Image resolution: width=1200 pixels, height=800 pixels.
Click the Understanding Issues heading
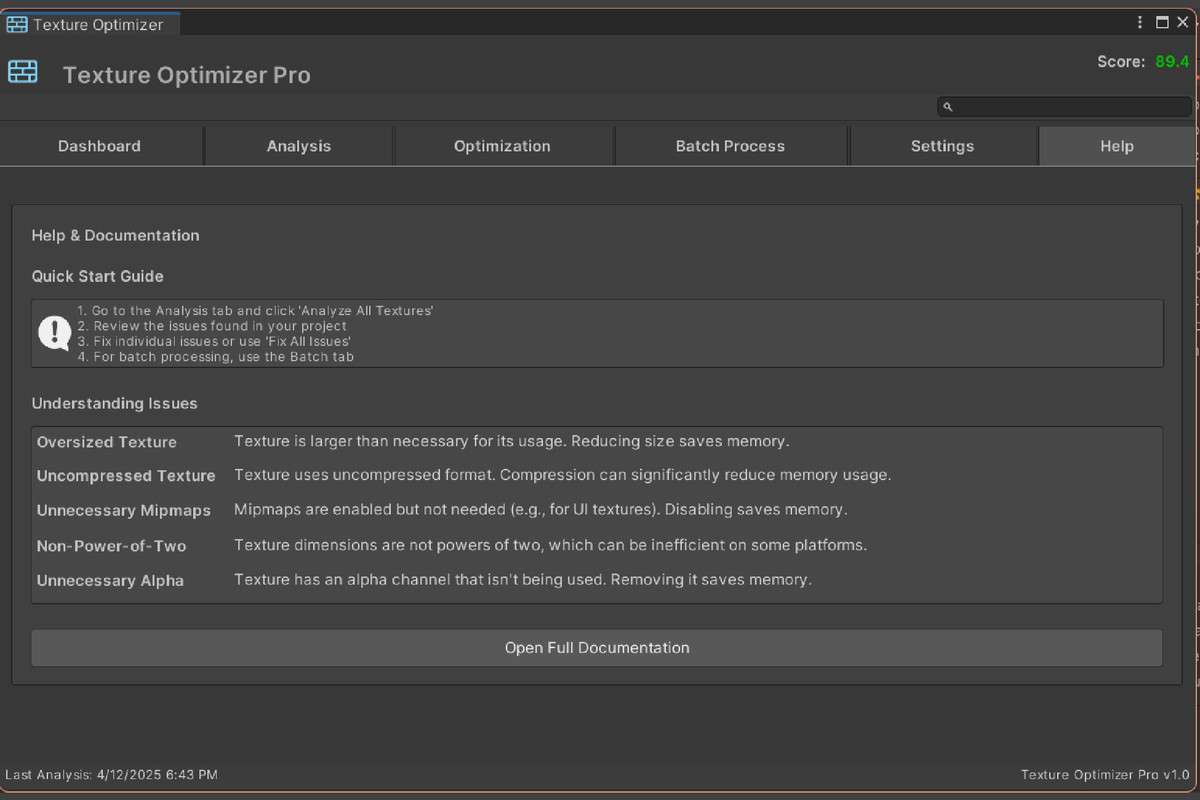115,404
